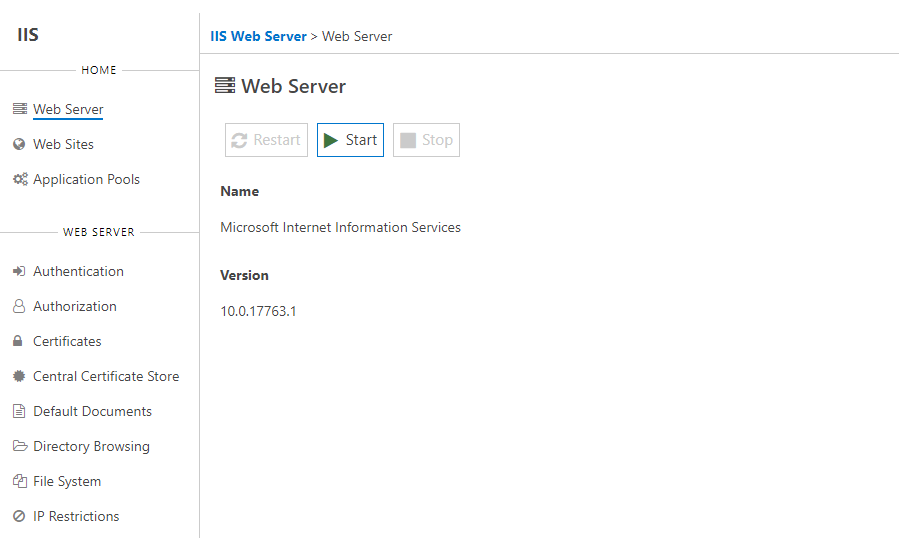Click the IIS logo title

[28, 34]
